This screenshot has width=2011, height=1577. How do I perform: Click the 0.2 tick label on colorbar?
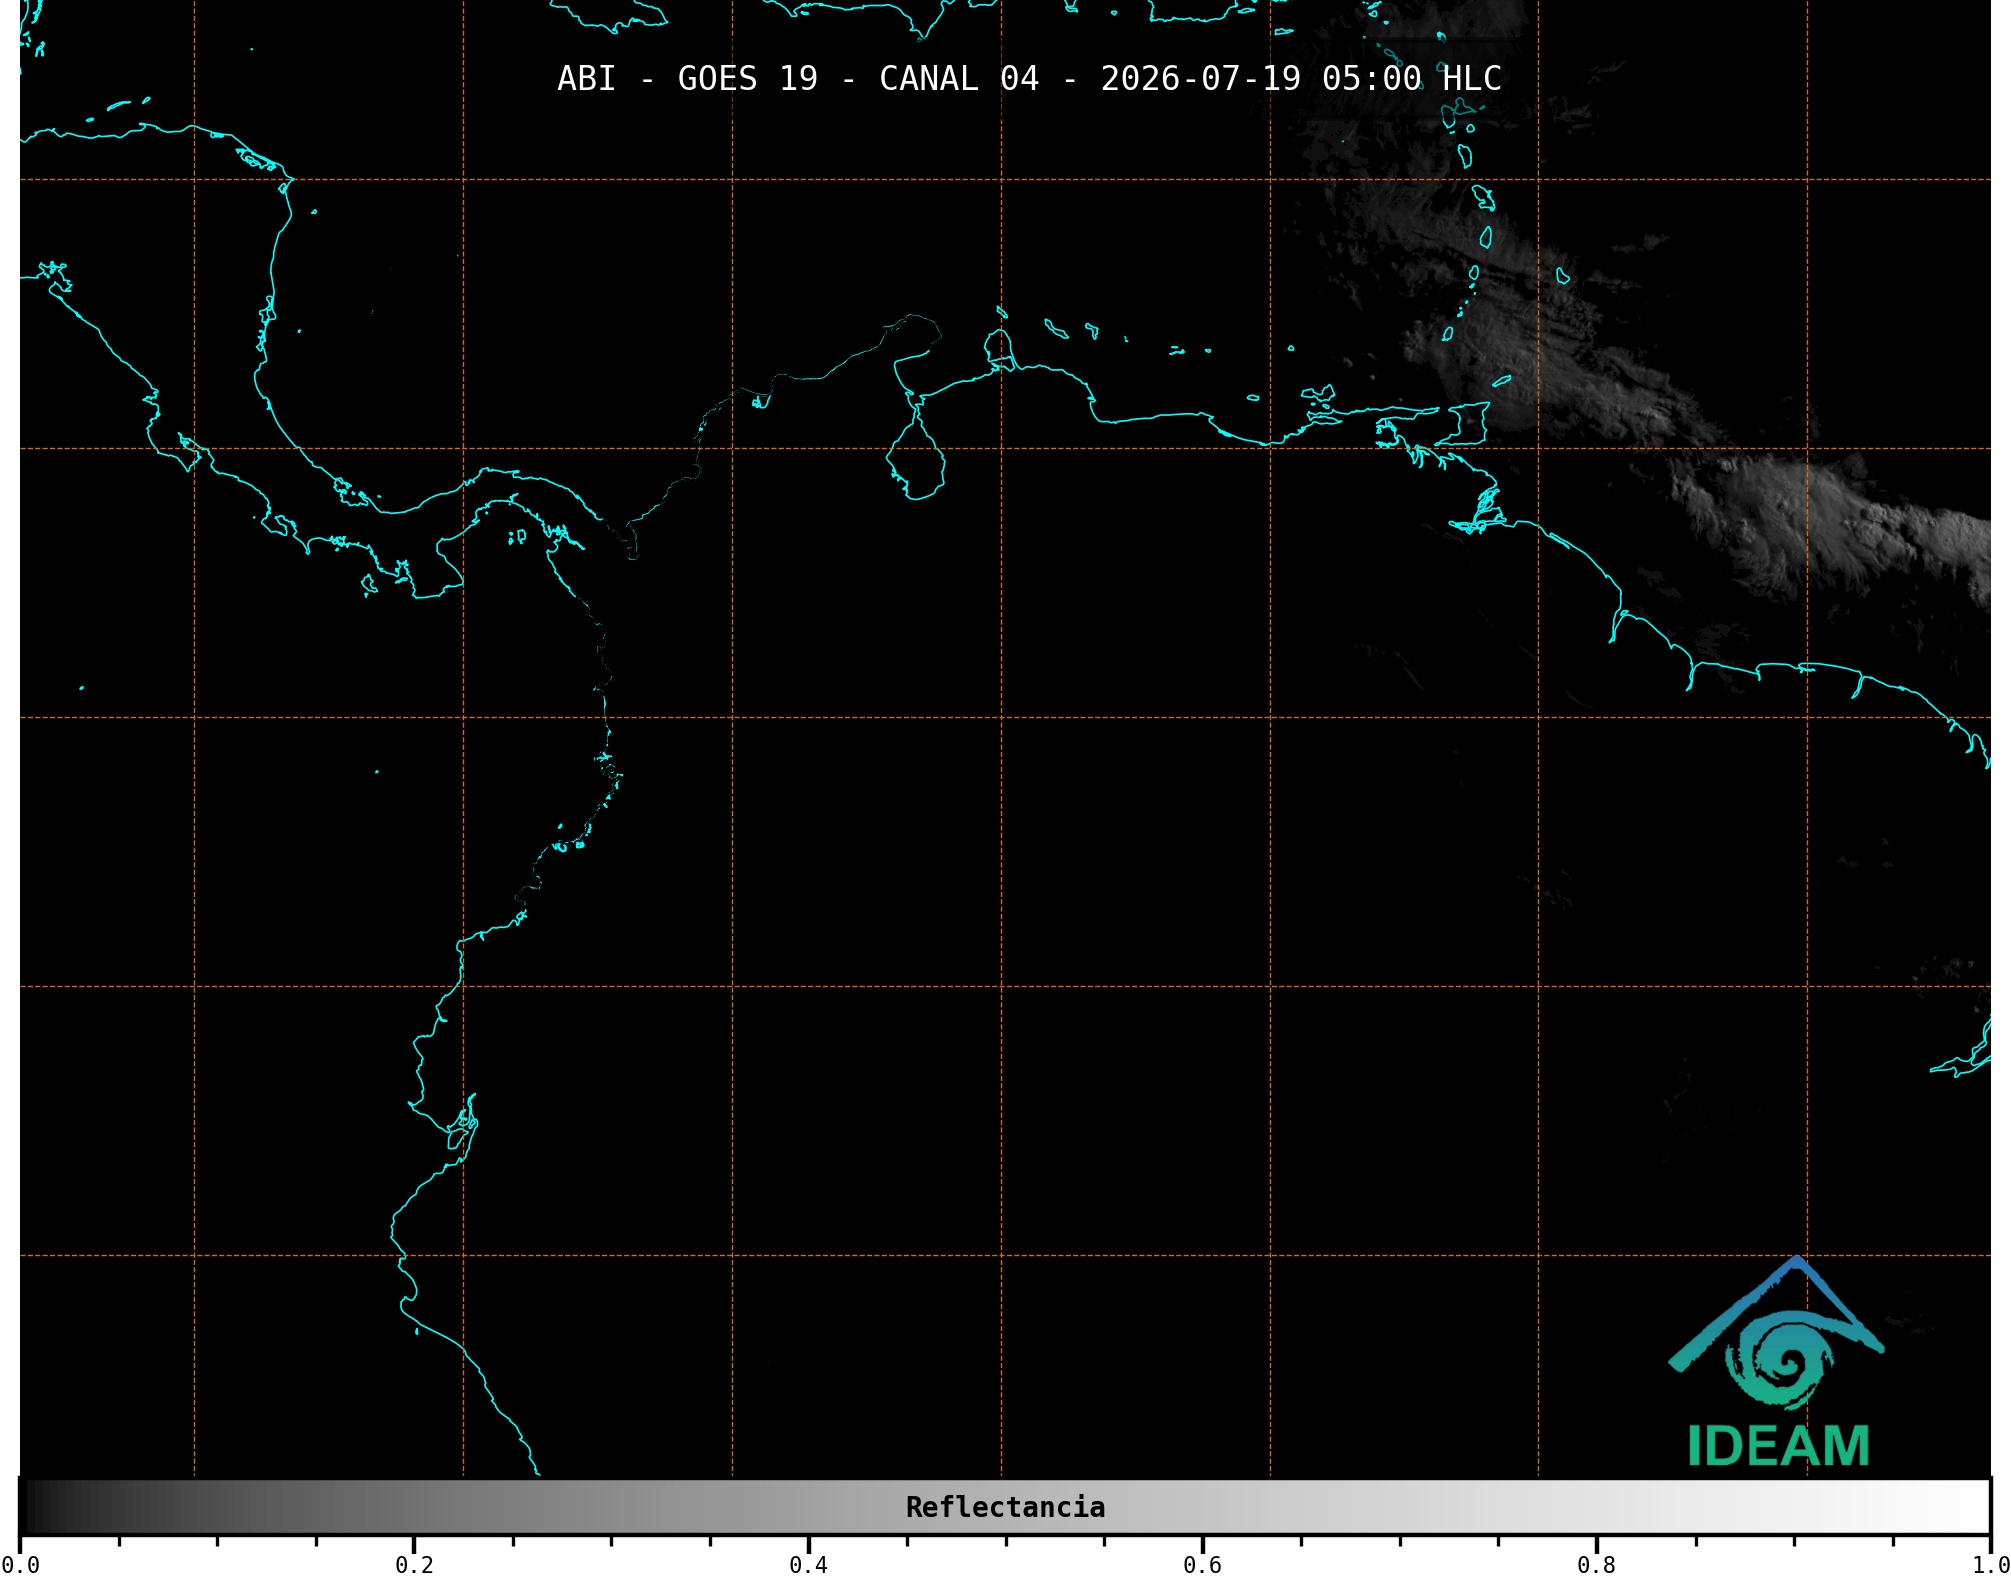point(414,1565)
